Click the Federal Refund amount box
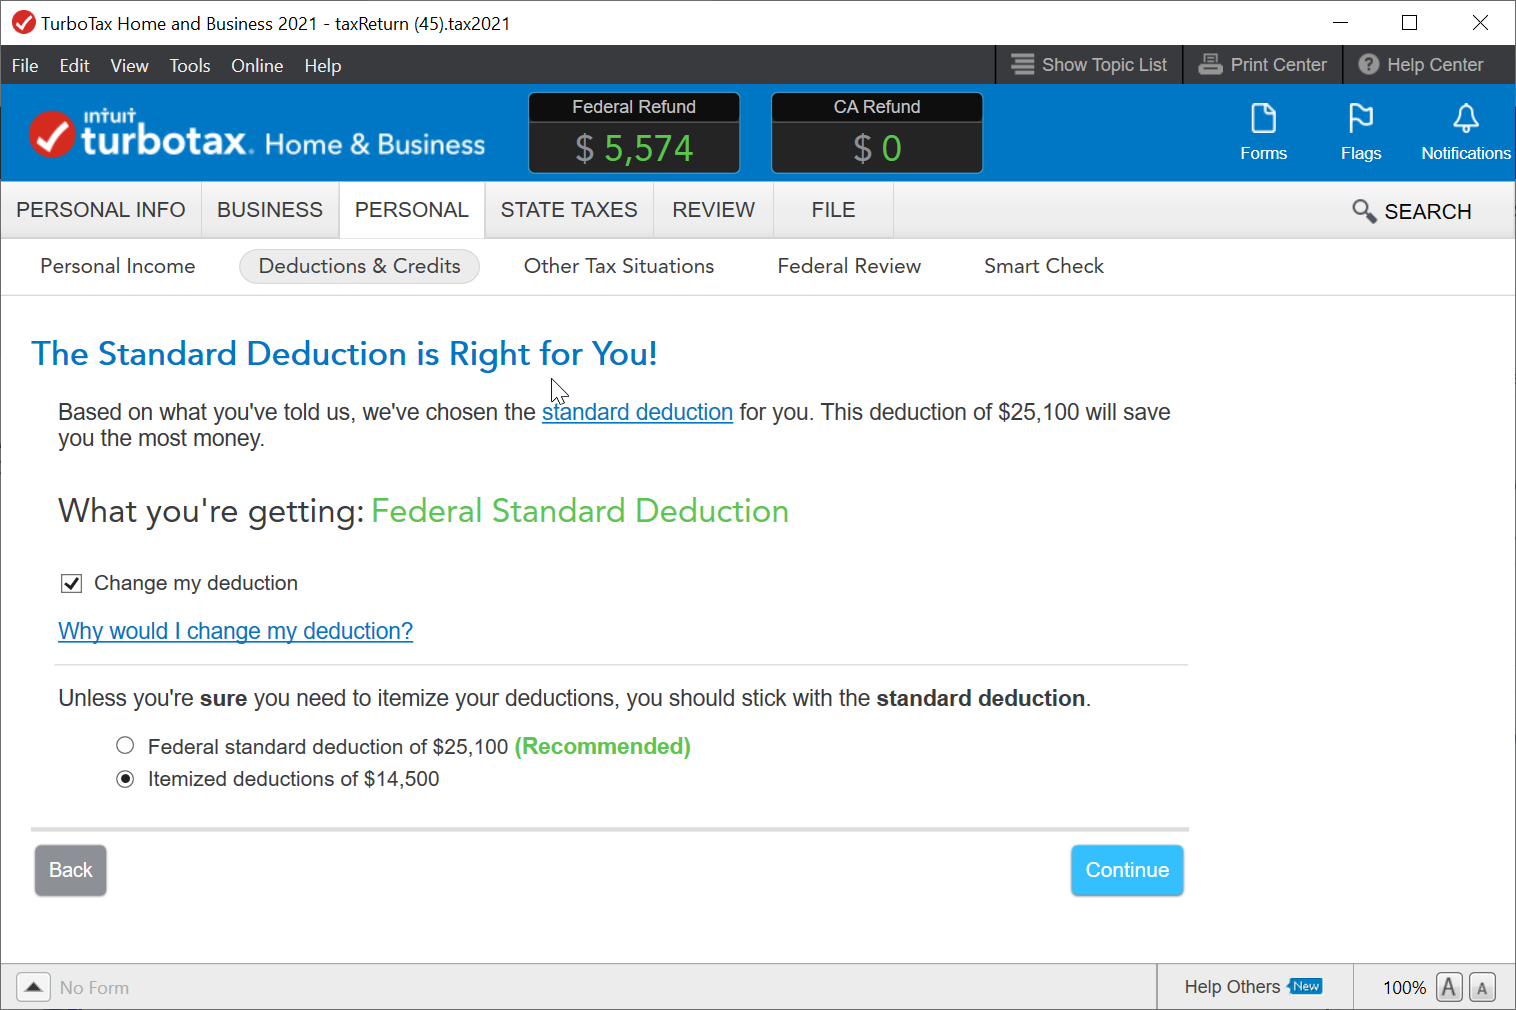The height and width of the screenshot is (1010, 1516). (x=634, y=133)
